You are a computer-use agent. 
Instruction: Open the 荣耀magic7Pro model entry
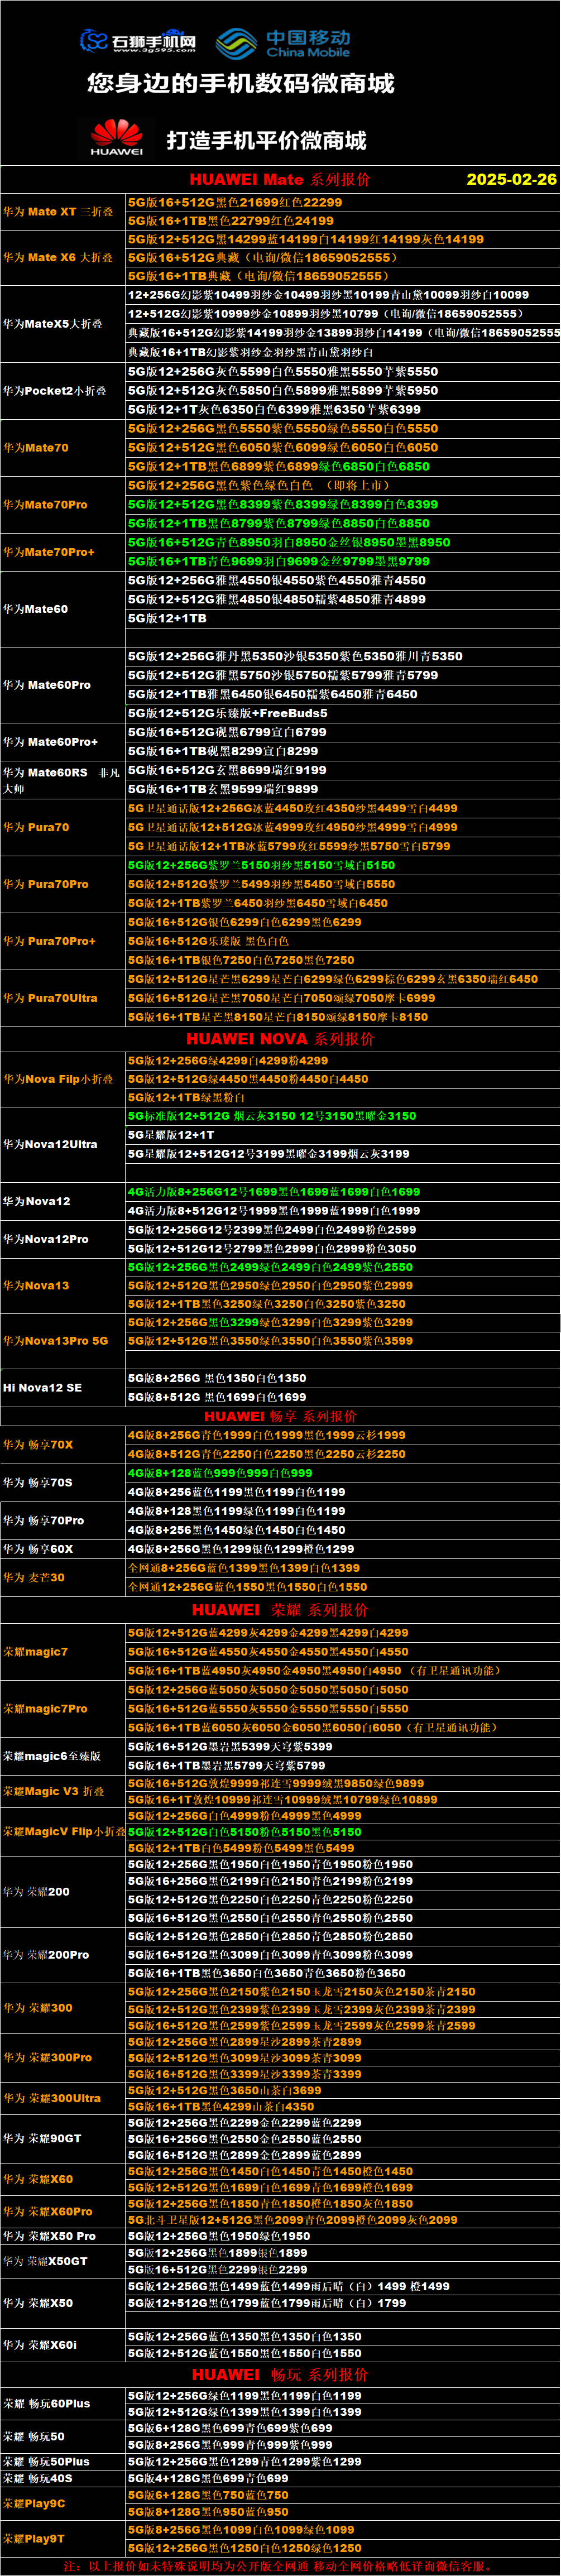(x=45, y=1709)
